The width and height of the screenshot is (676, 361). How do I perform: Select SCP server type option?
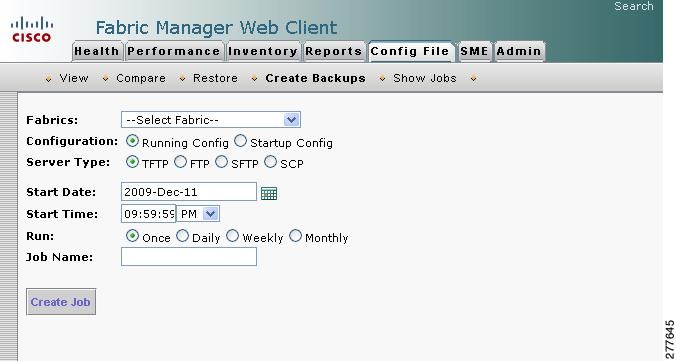coord(270,162)
